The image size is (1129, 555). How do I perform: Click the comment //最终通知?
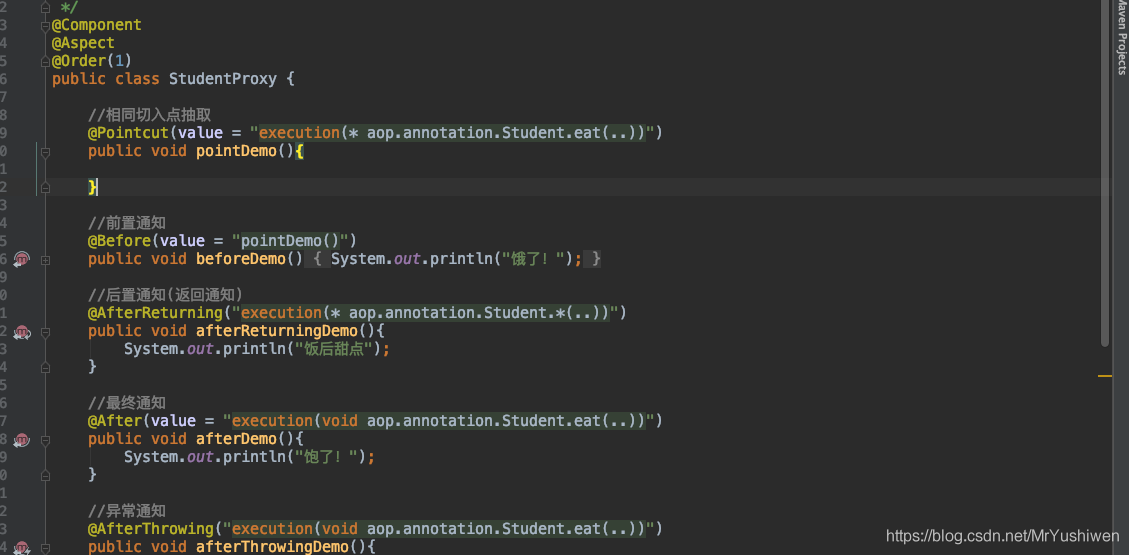pyautogui.click(x=127, y=403)
